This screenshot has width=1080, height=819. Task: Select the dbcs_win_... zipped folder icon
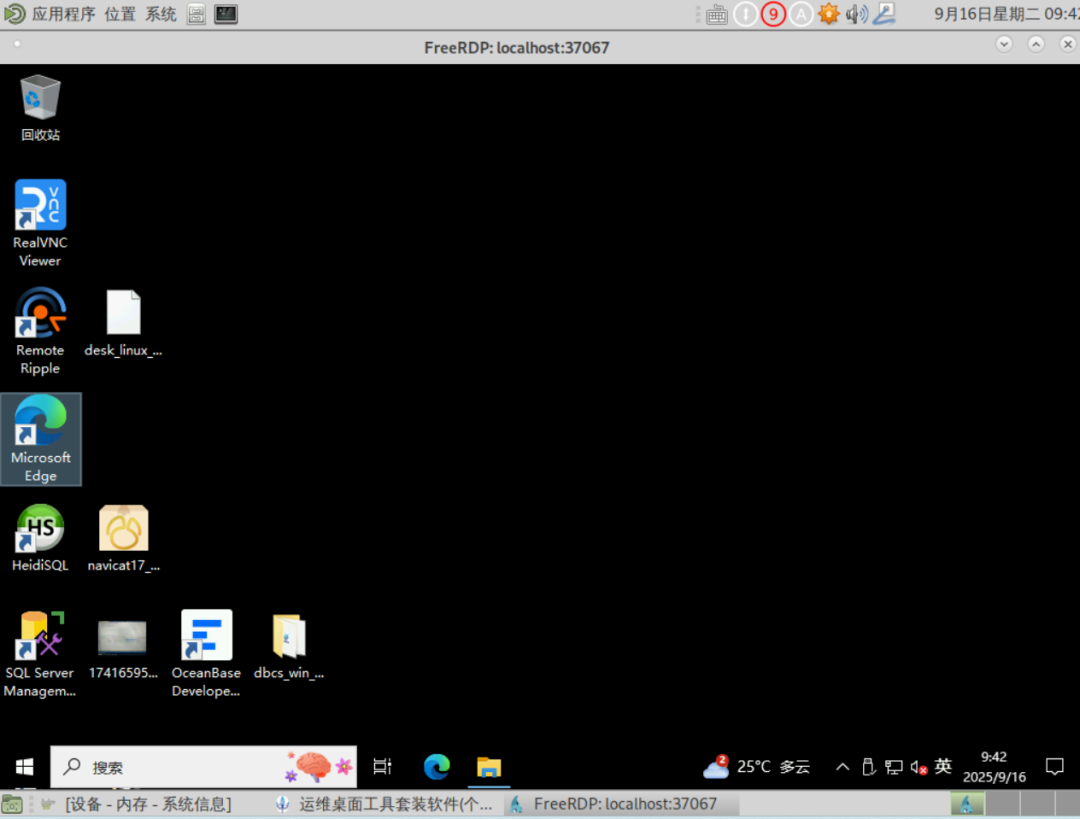tap(289, 646)
